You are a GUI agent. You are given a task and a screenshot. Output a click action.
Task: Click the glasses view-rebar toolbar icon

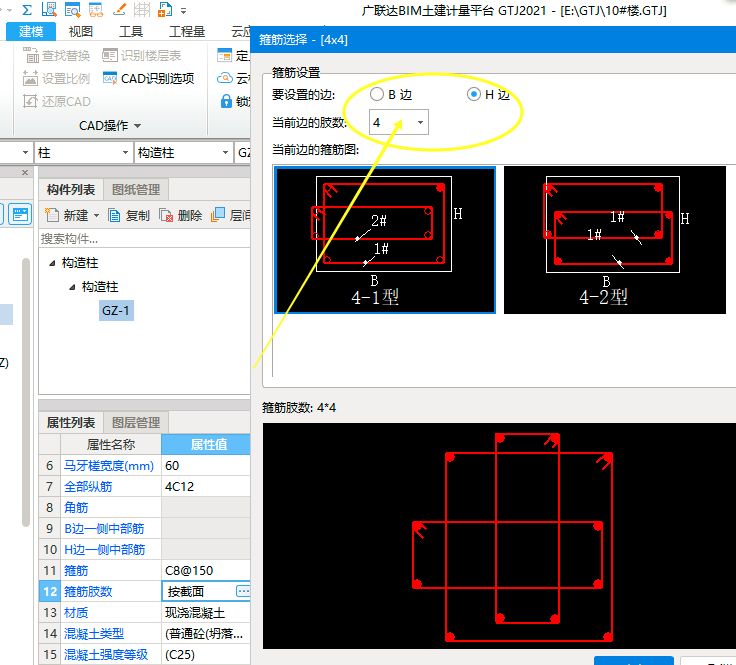click(96, 9)
